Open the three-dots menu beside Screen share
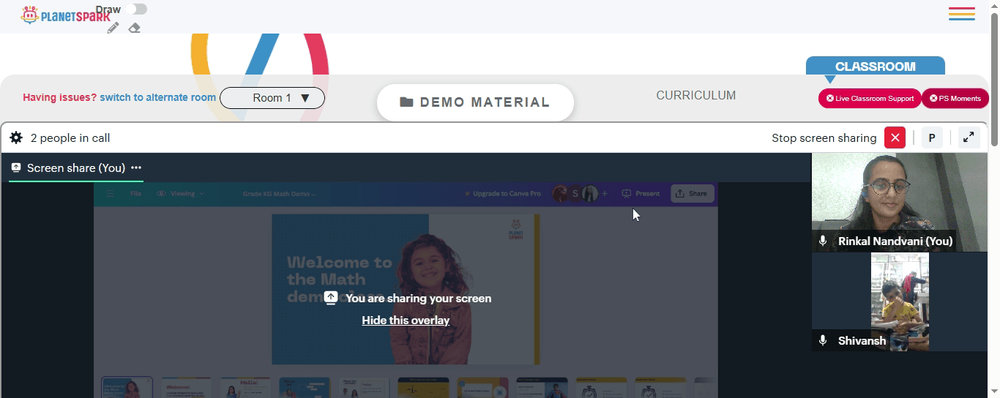 pos(136,168)
